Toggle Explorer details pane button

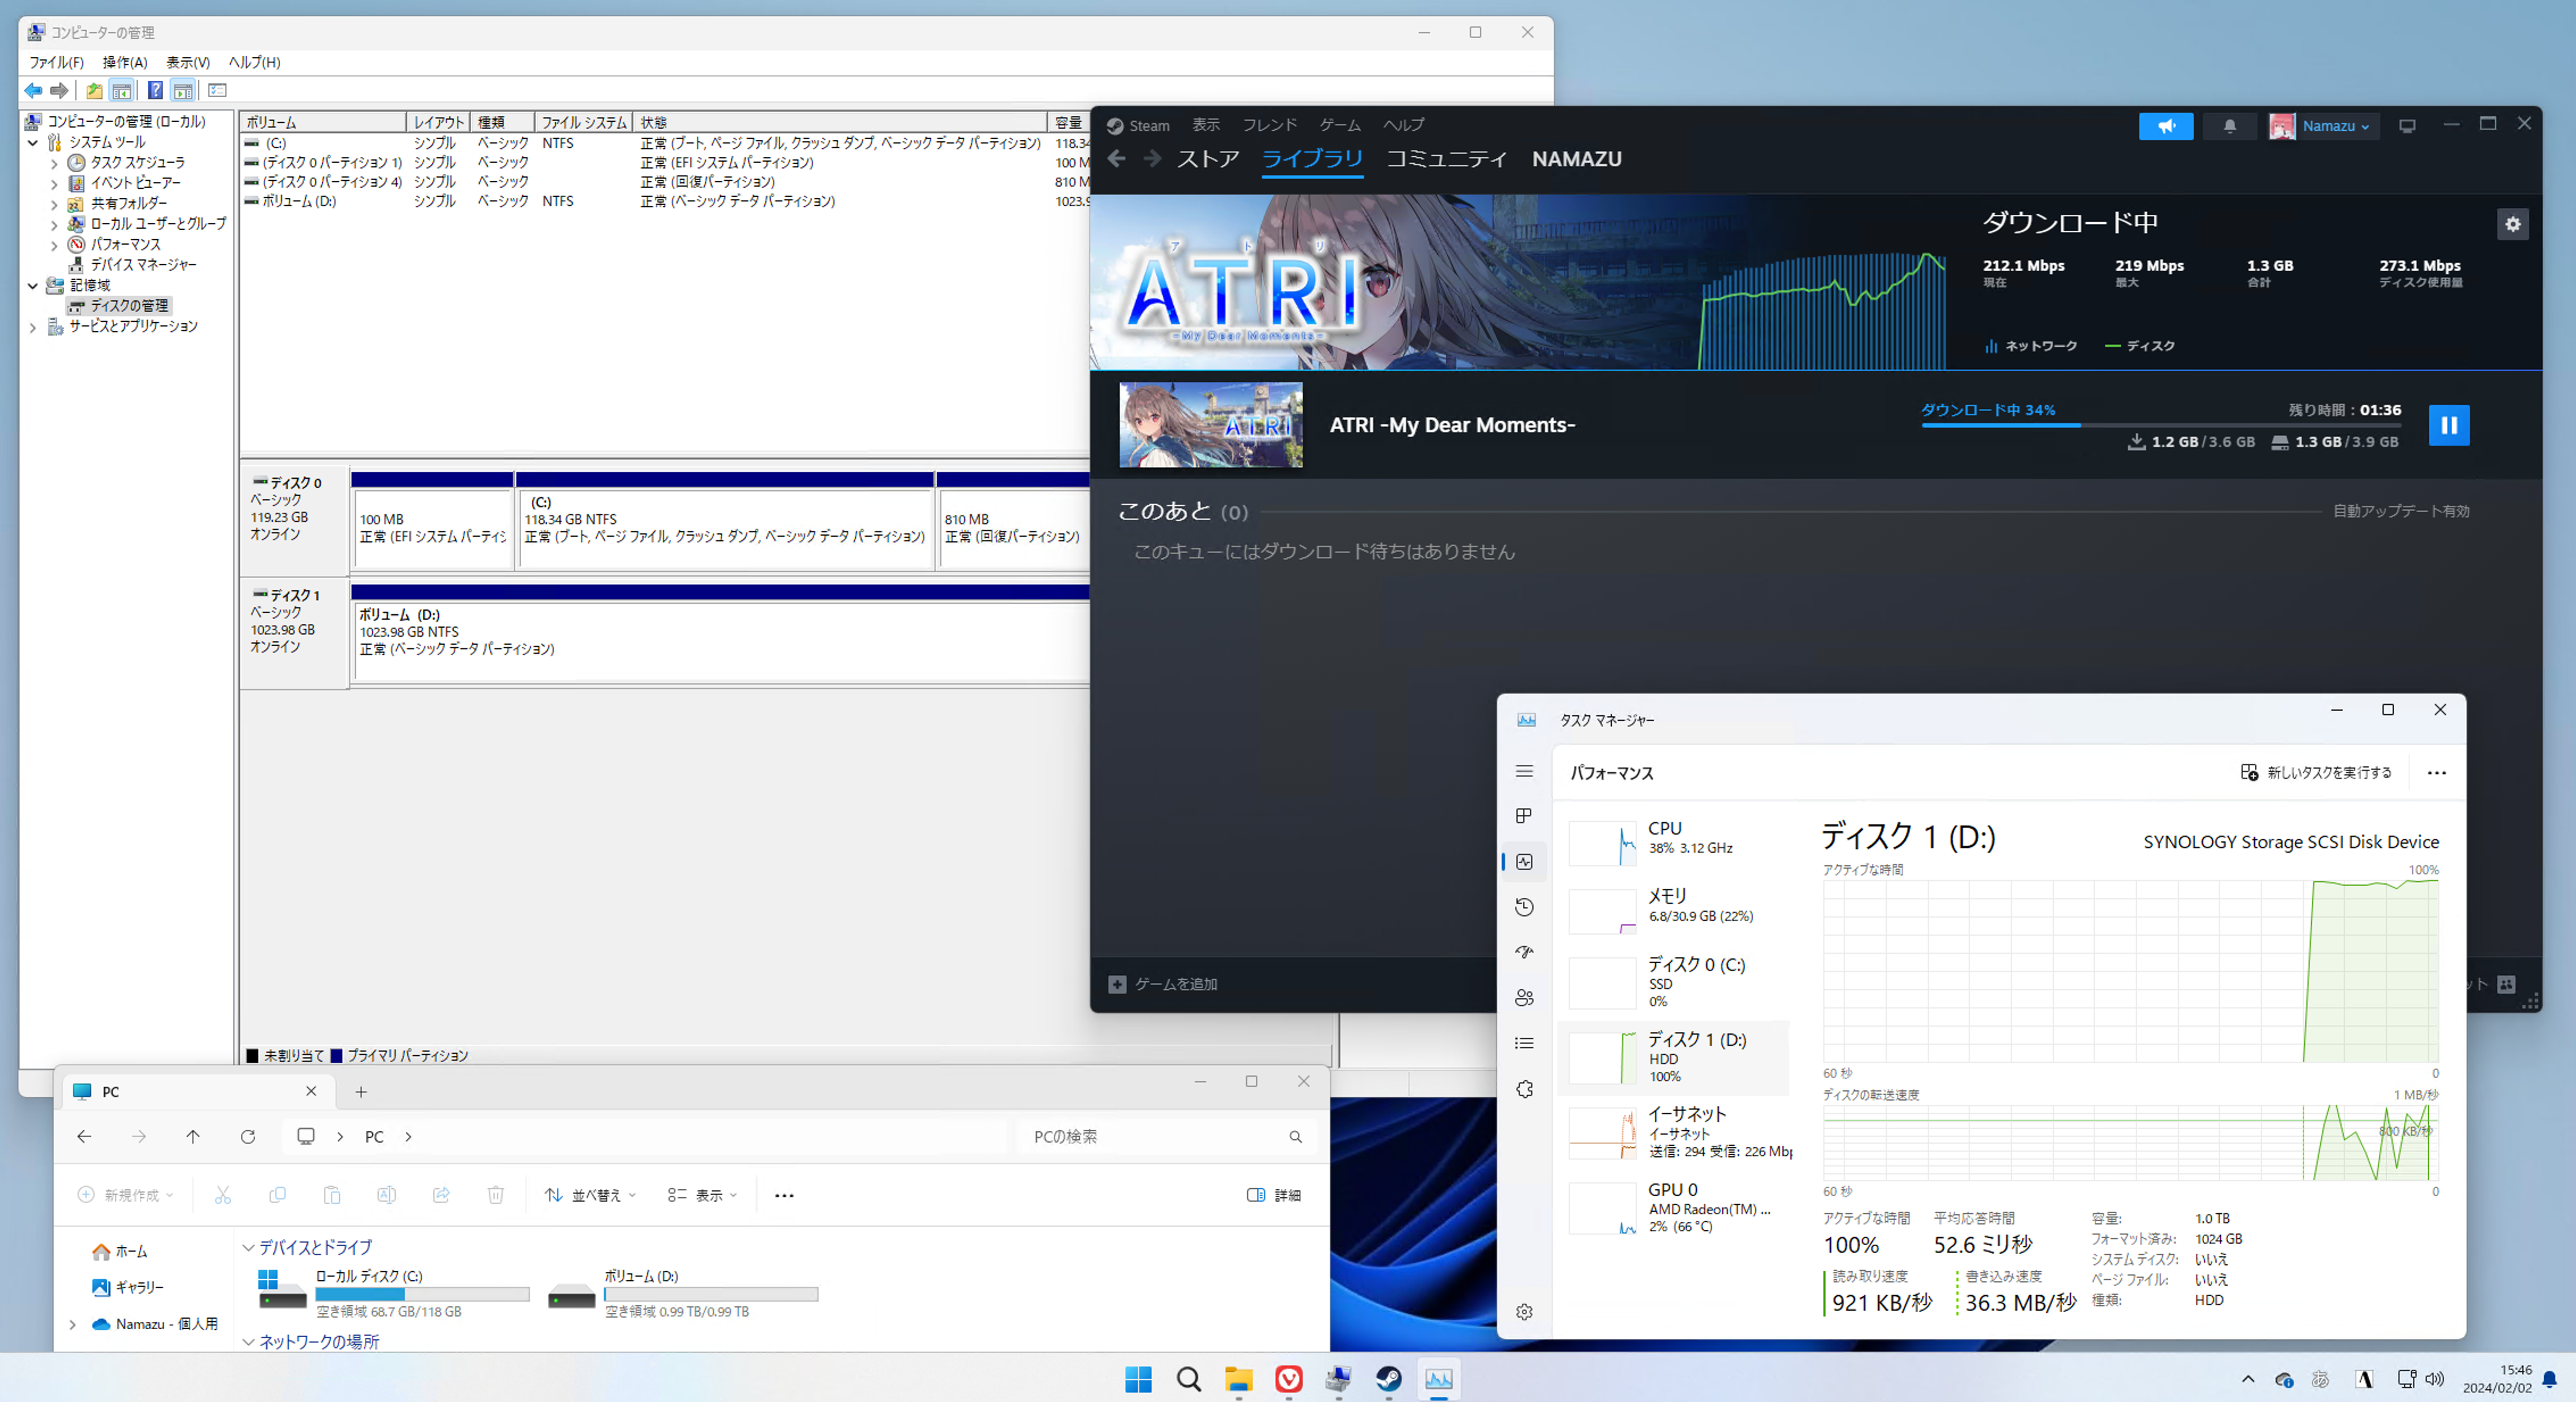tap(1273, 1195)
